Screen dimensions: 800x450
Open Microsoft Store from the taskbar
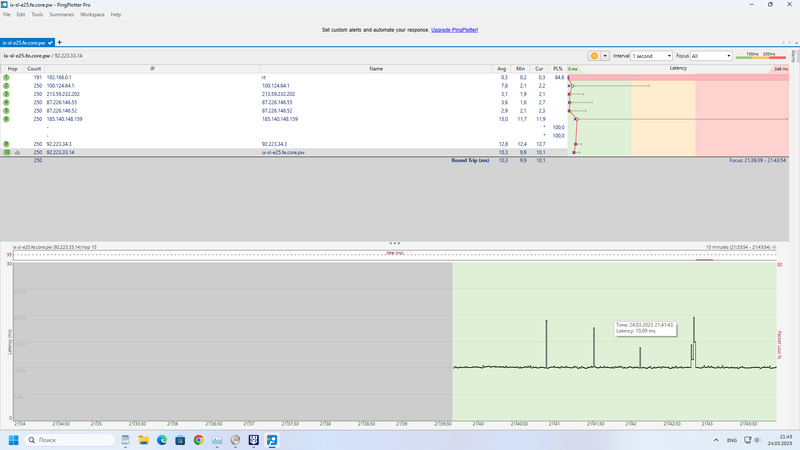[x=180, y=440]
